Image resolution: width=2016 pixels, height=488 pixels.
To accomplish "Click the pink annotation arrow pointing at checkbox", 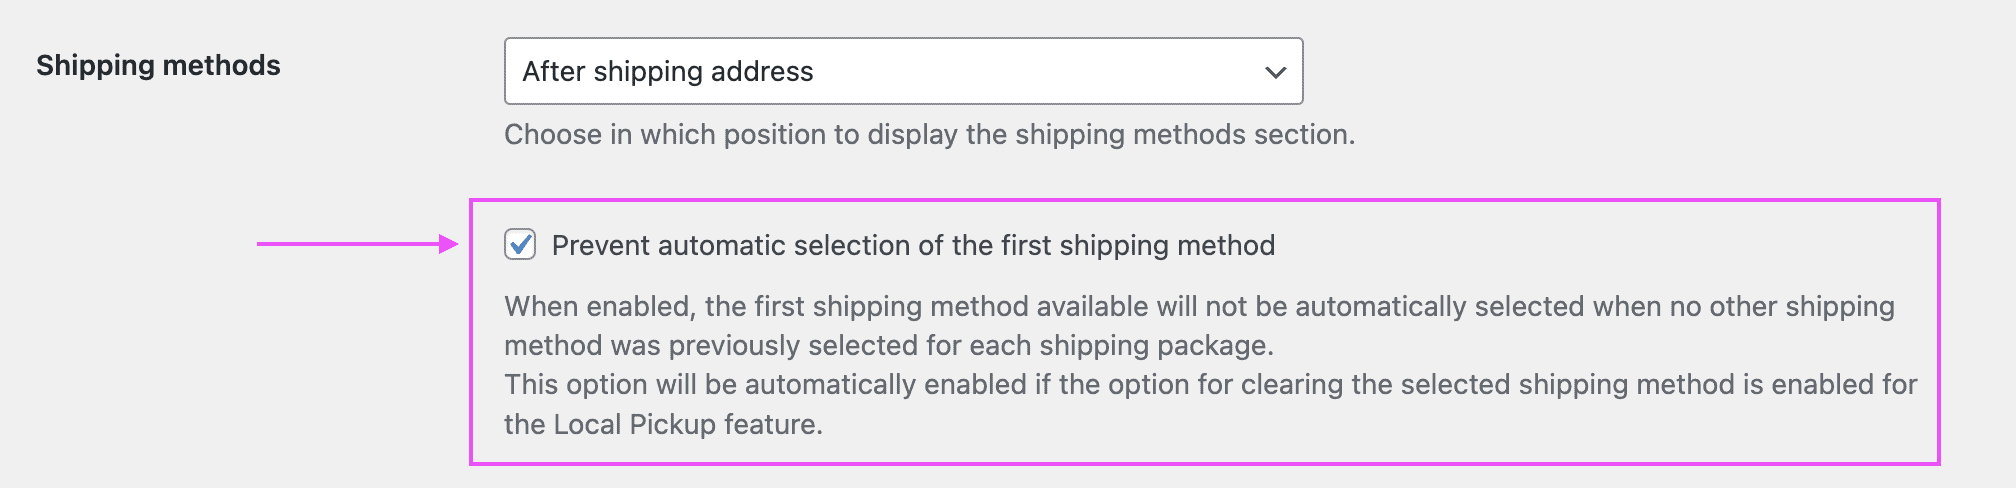I will (357, 244).
